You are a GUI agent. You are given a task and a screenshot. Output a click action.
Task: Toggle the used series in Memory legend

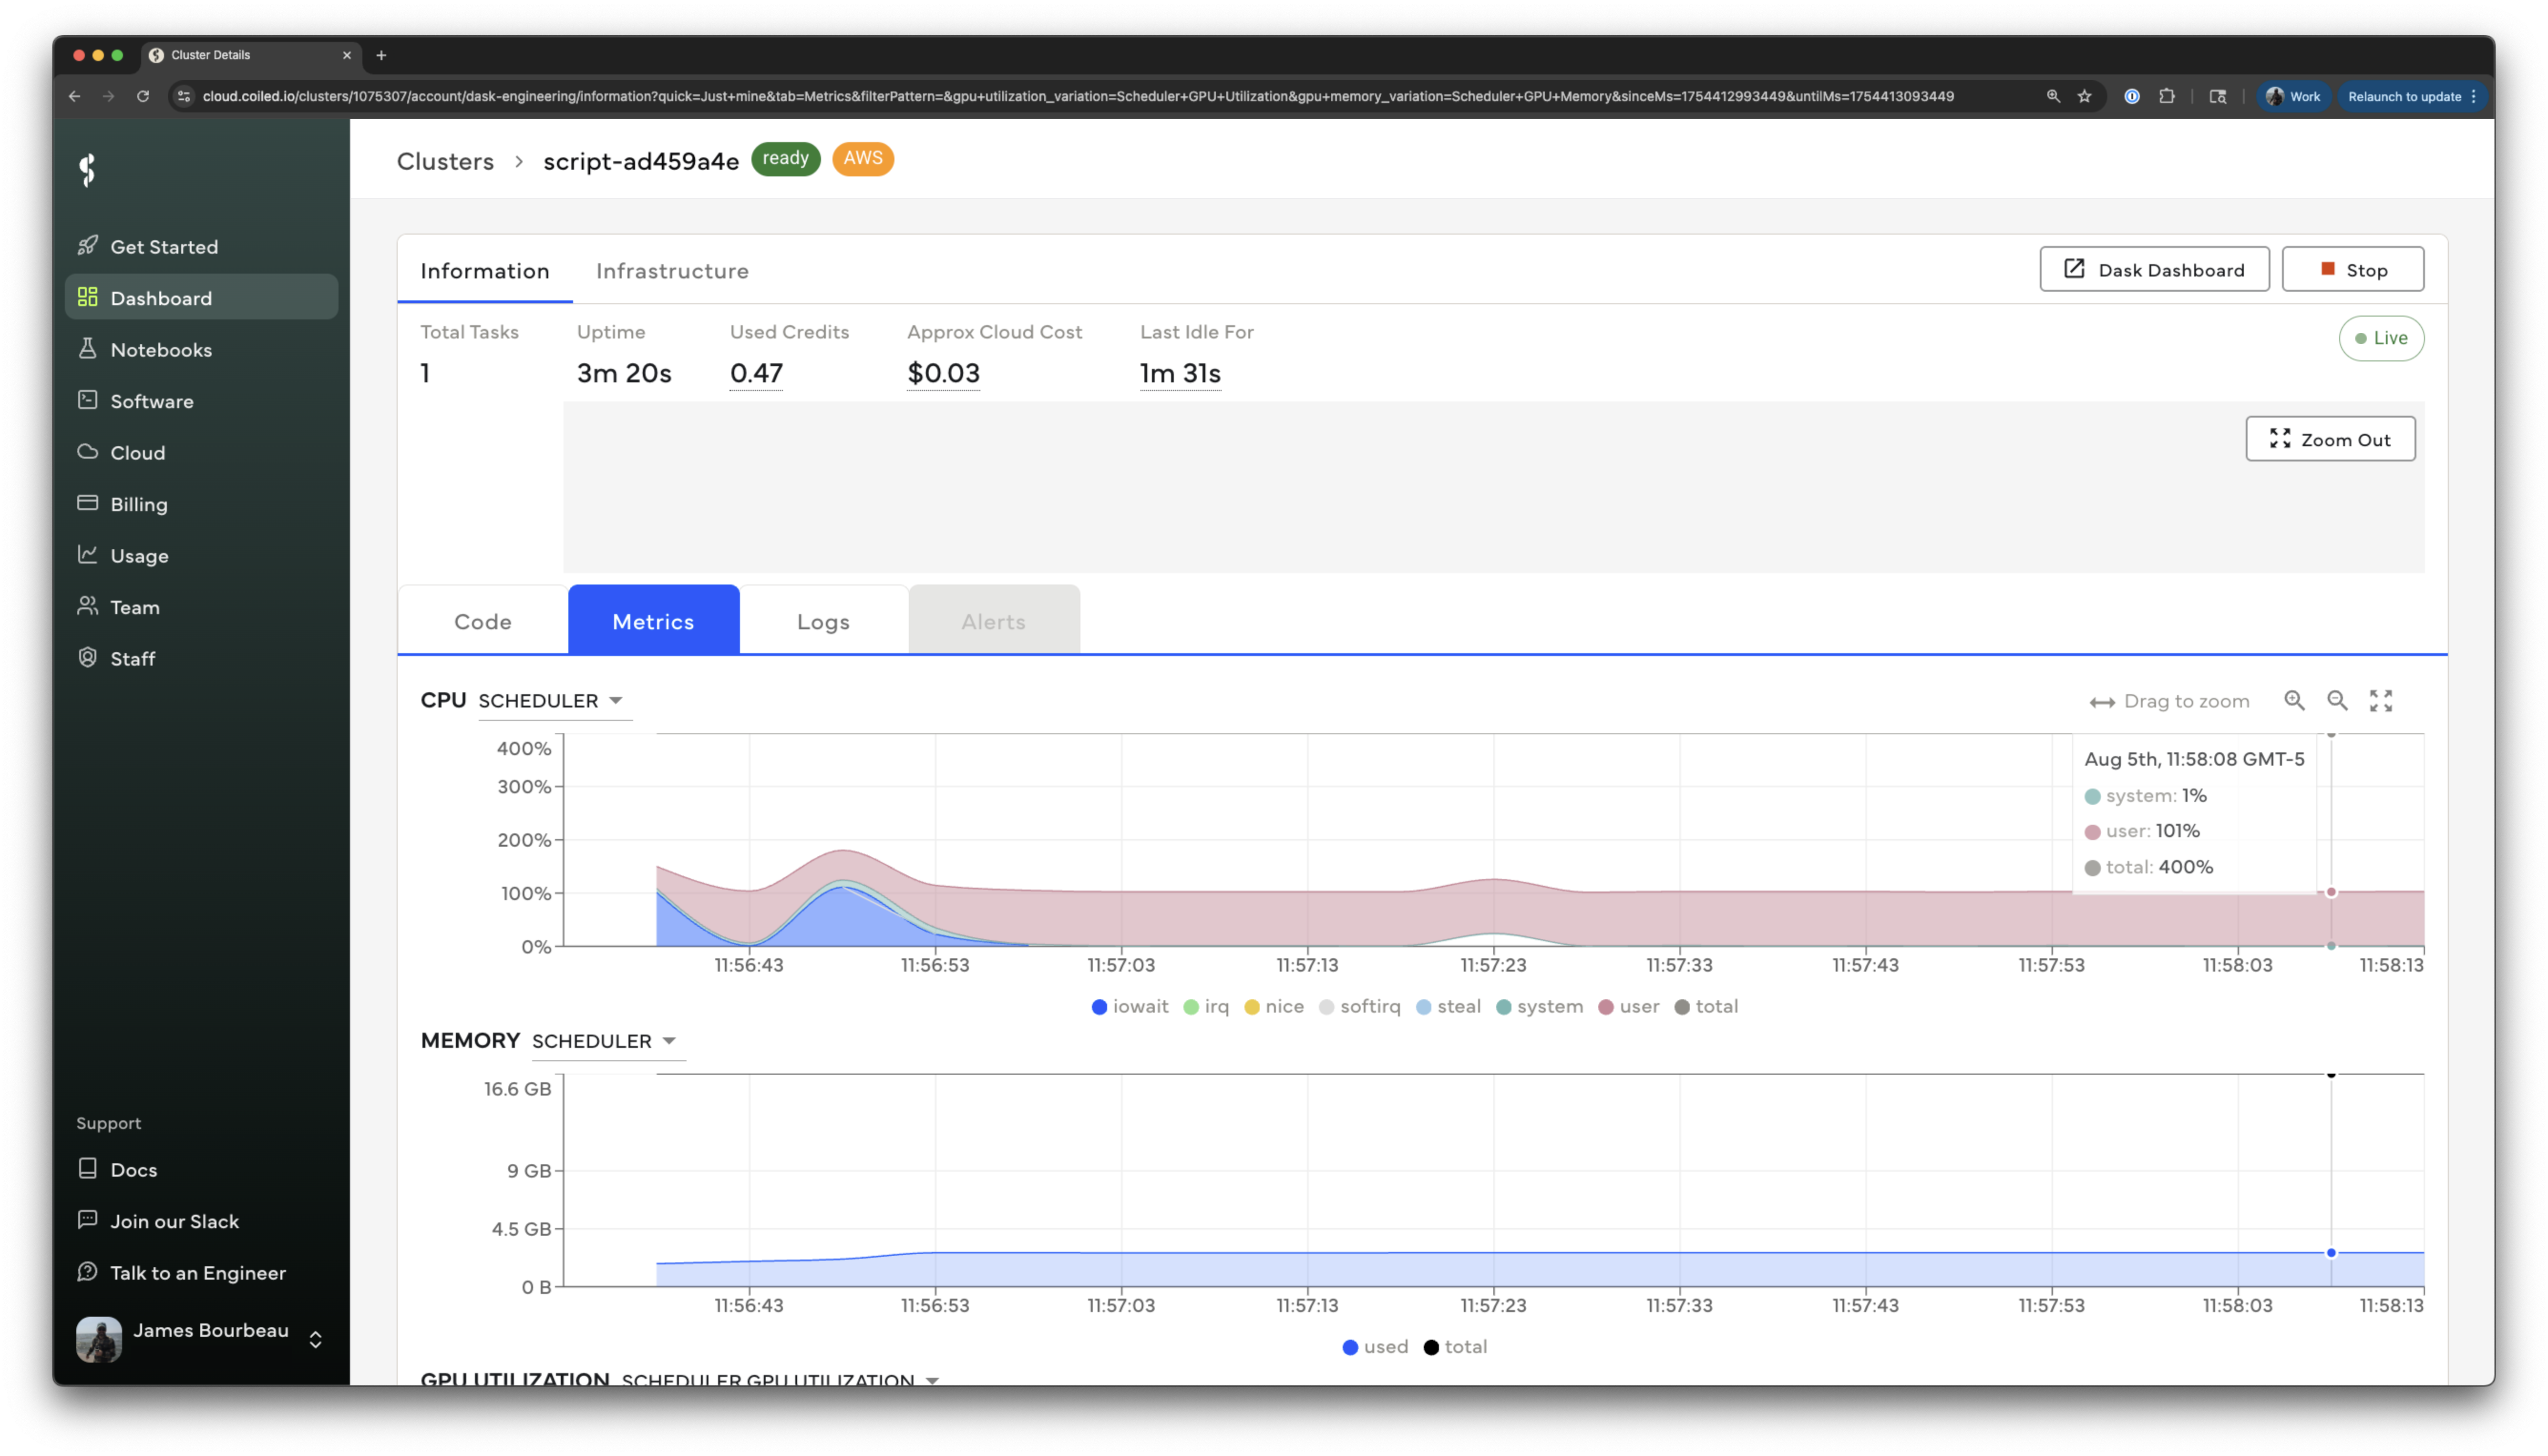click(x=1375, y=1346)
